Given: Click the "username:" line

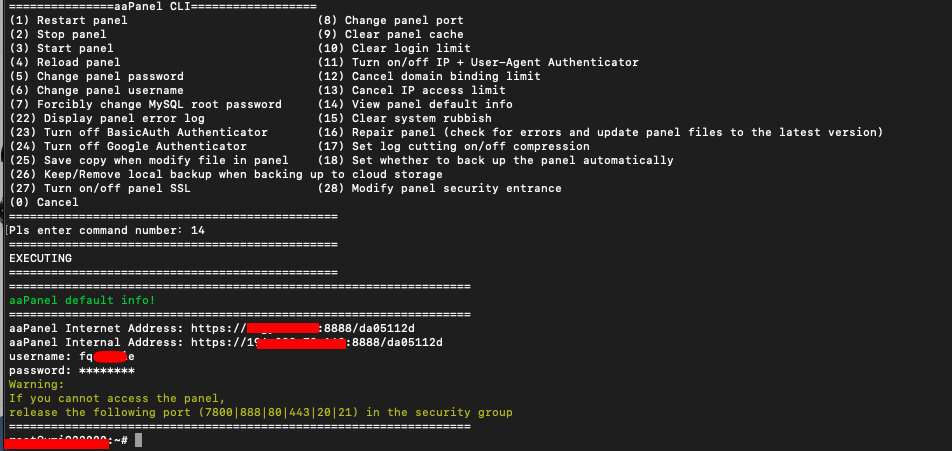Looking at the screenshot, I should [x=40, y=356].
